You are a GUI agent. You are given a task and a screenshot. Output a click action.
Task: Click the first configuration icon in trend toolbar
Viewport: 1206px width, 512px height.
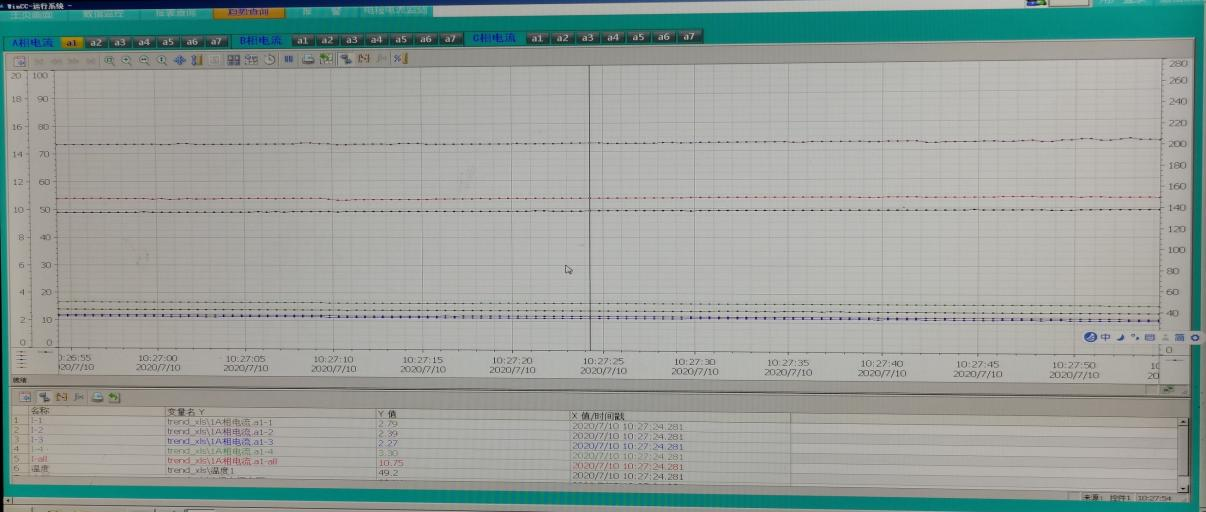(x=19, y=60)
